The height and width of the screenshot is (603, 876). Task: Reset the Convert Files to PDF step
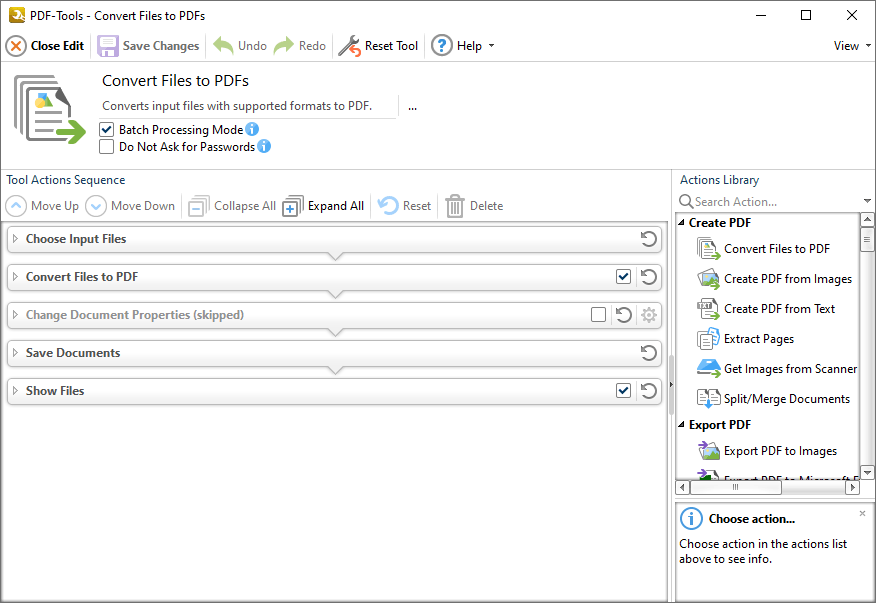pyautogui.click(x=649, y=277)
